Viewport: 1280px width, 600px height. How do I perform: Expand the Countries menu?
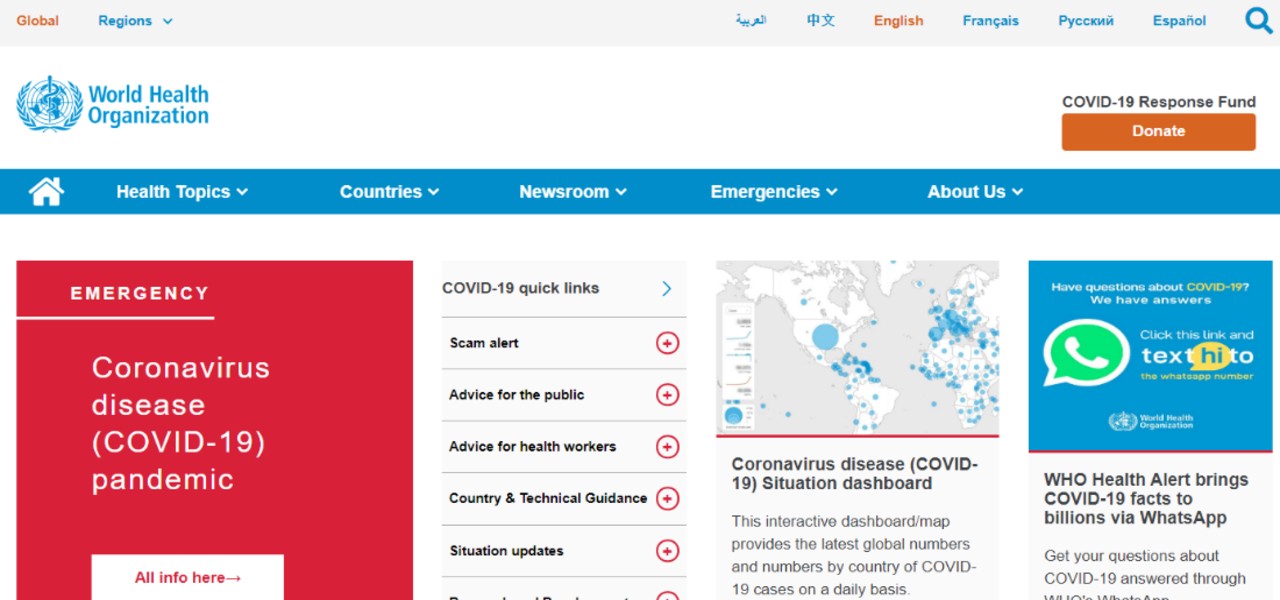point(389,191)
